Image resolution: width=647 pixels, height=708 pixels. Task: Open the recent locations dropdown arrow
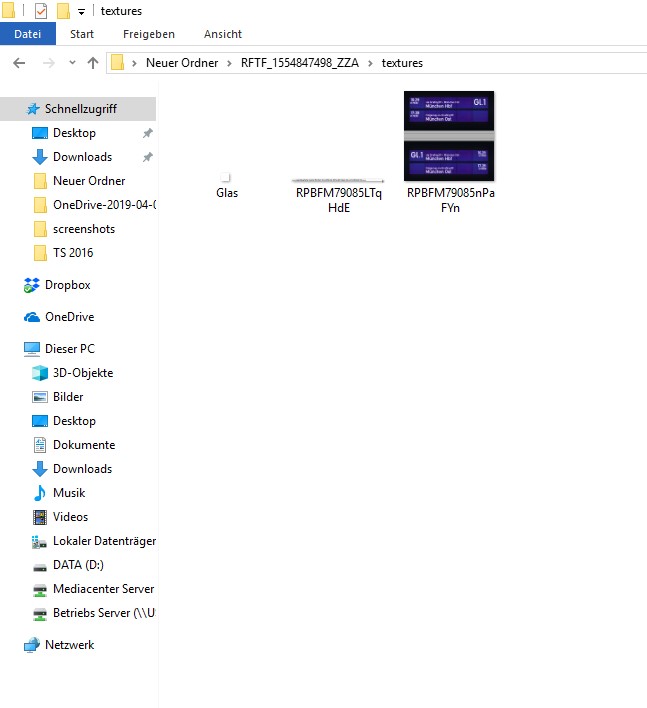(x=72, y=63)
